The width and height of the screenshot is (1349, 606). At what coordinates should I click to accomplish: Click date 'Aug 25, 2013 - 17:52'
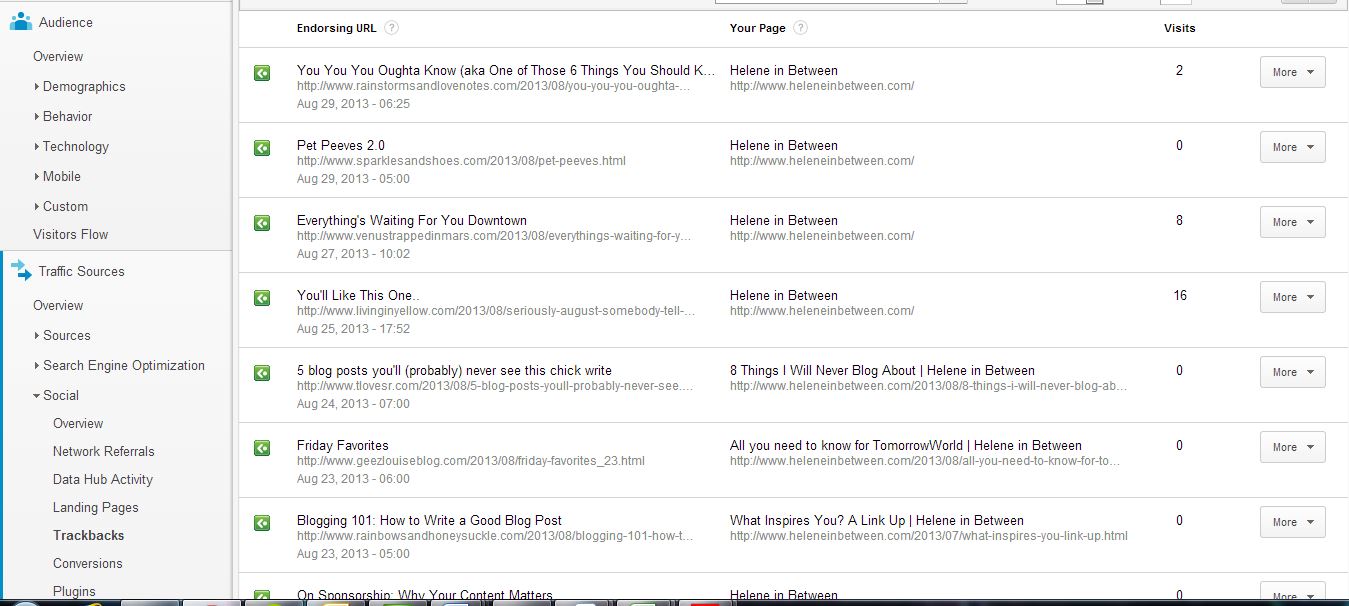[353, 329]
